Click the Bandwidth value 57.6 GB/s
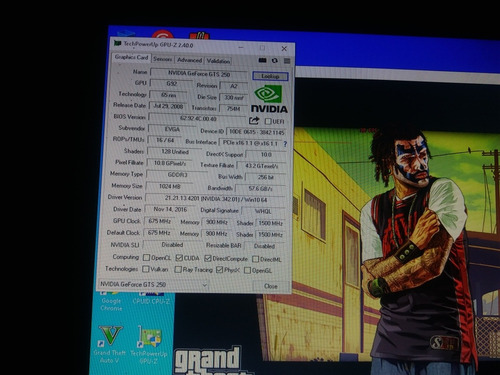Image resolution: width=500 pixels, height=375 pixels. [x=261, y=189]
